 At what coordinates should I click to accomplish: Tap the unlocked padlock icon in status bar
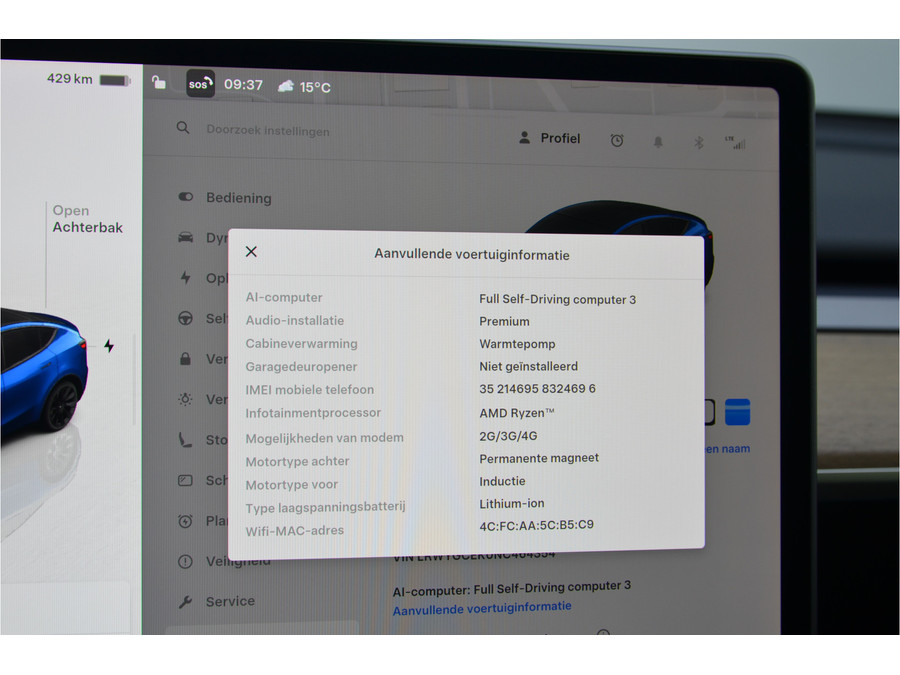159,82
